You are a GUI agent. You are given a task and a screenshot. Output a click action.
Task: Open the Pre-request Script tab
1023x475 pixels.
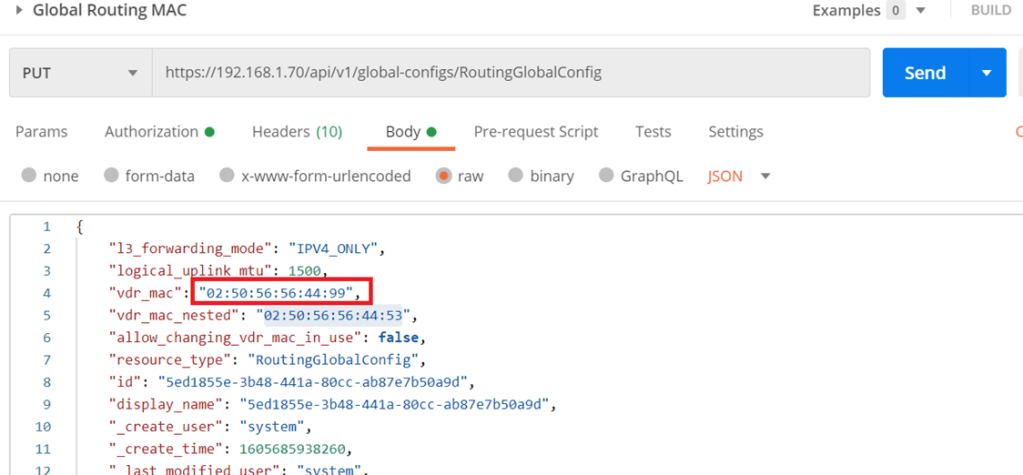click(535, 132)
